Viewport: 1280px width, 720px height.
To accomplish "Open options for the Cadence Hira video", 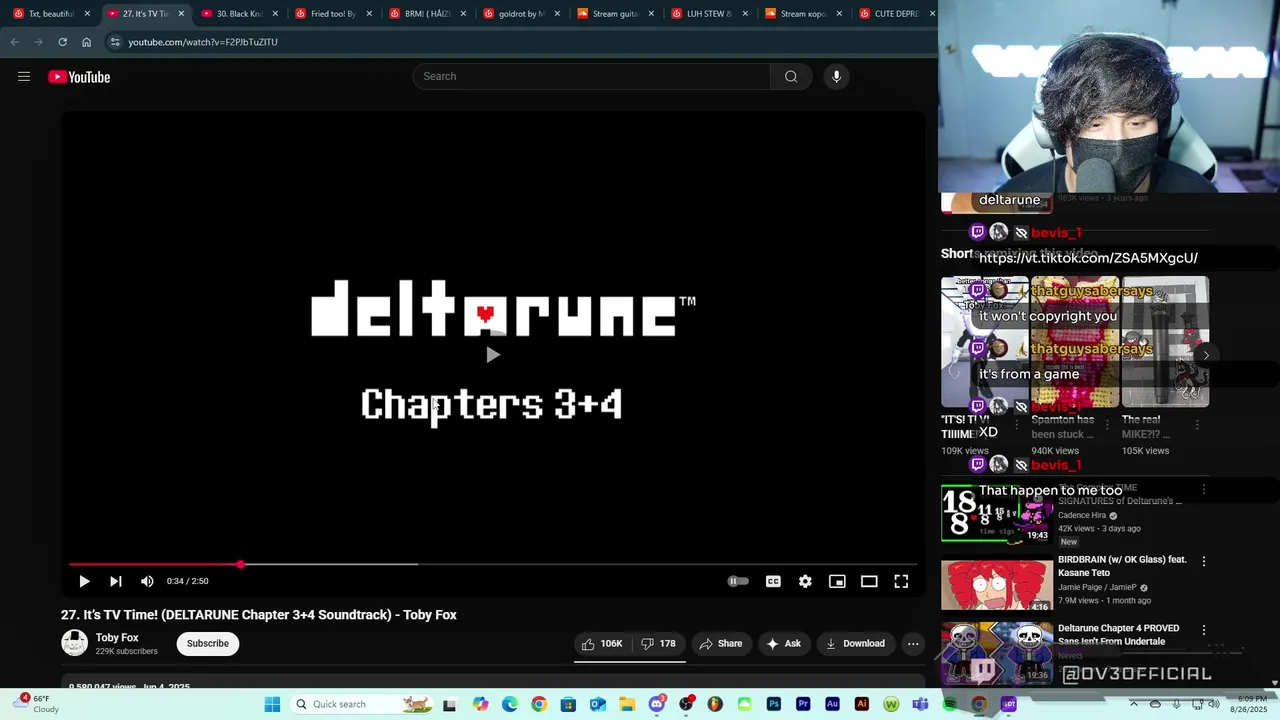I will point(1204,490).
